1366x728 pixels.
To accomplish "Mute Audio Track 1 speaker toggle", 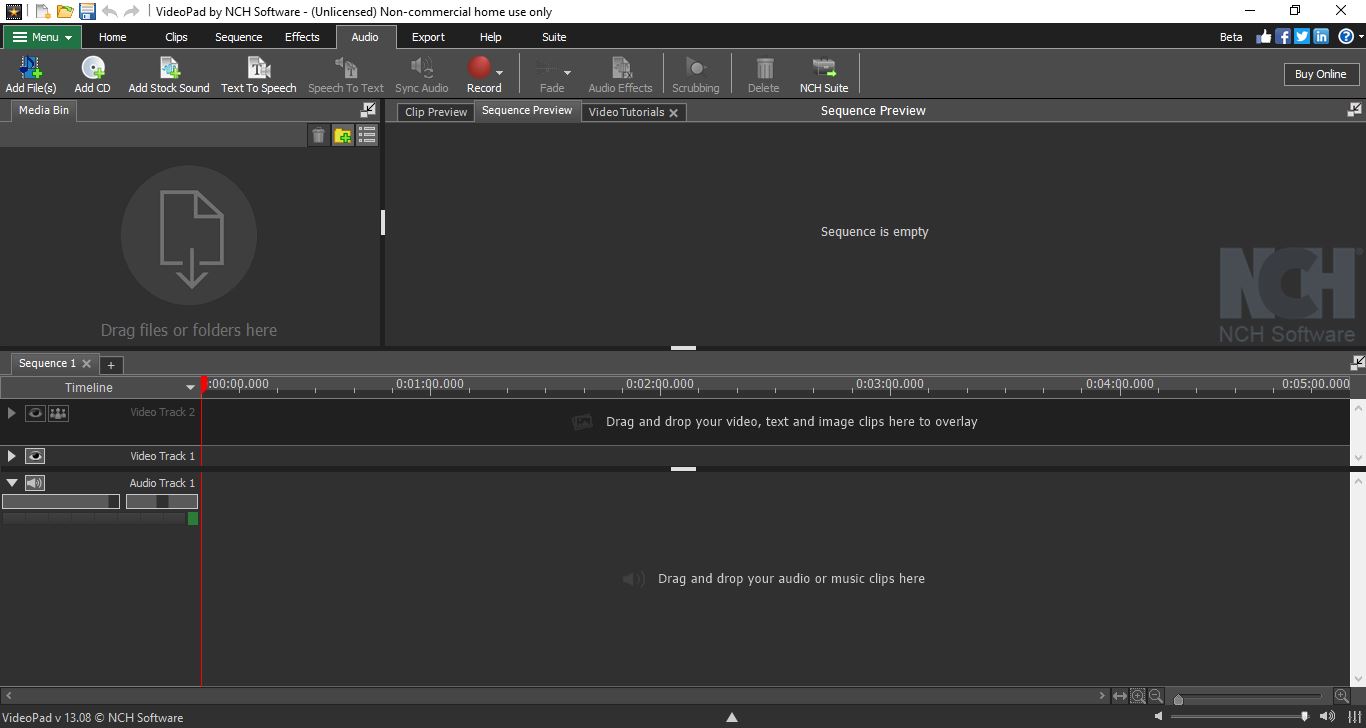I will (35, 483).
